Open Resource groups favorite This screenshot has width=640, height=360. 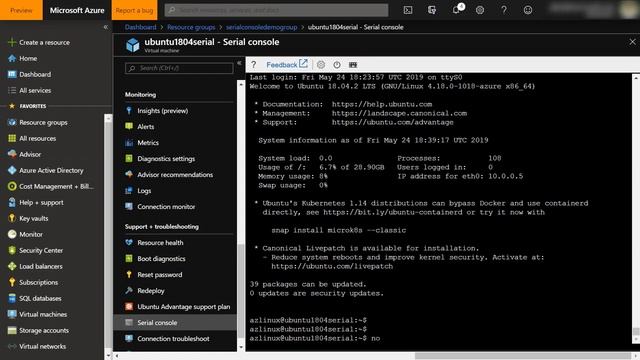point(38,122)
